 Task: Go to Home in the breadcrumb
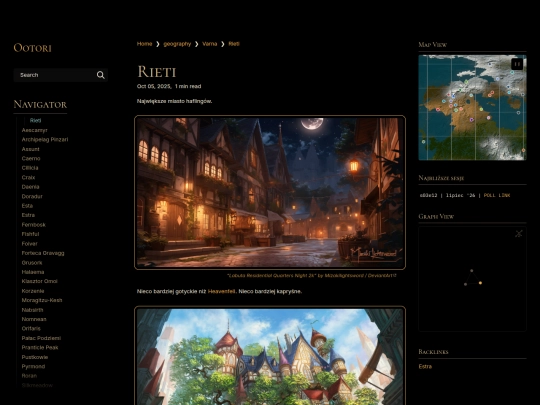pyautogui.click(x=144, y=44)
